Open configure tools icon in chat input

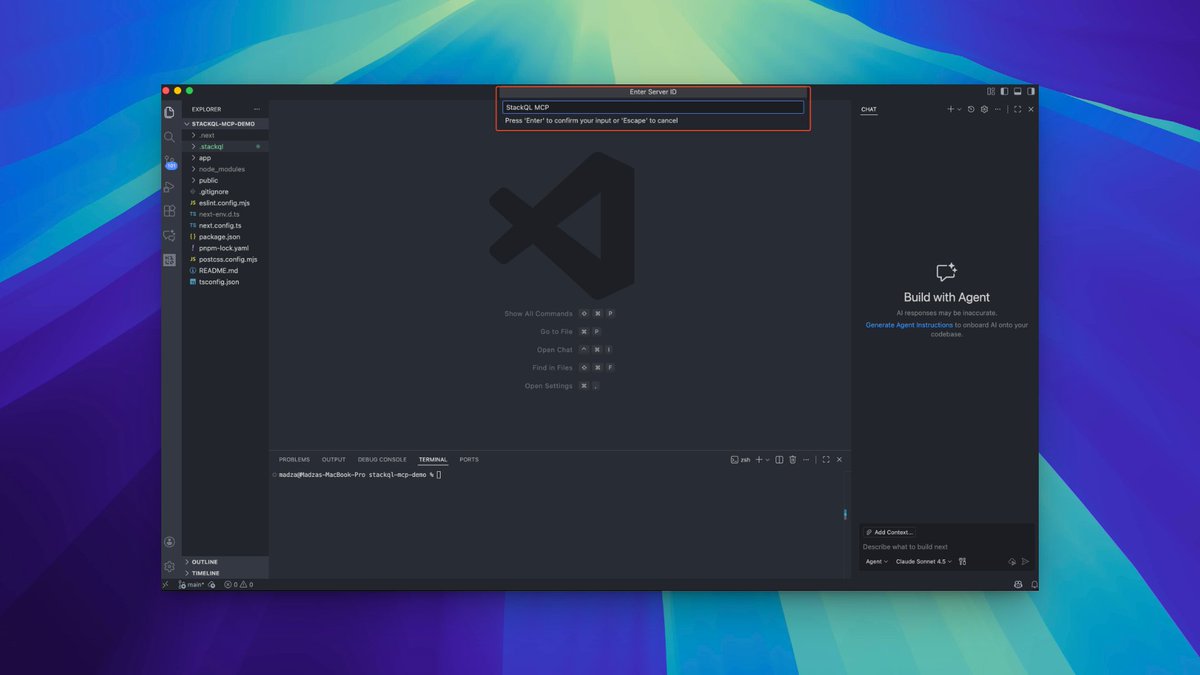963,562
